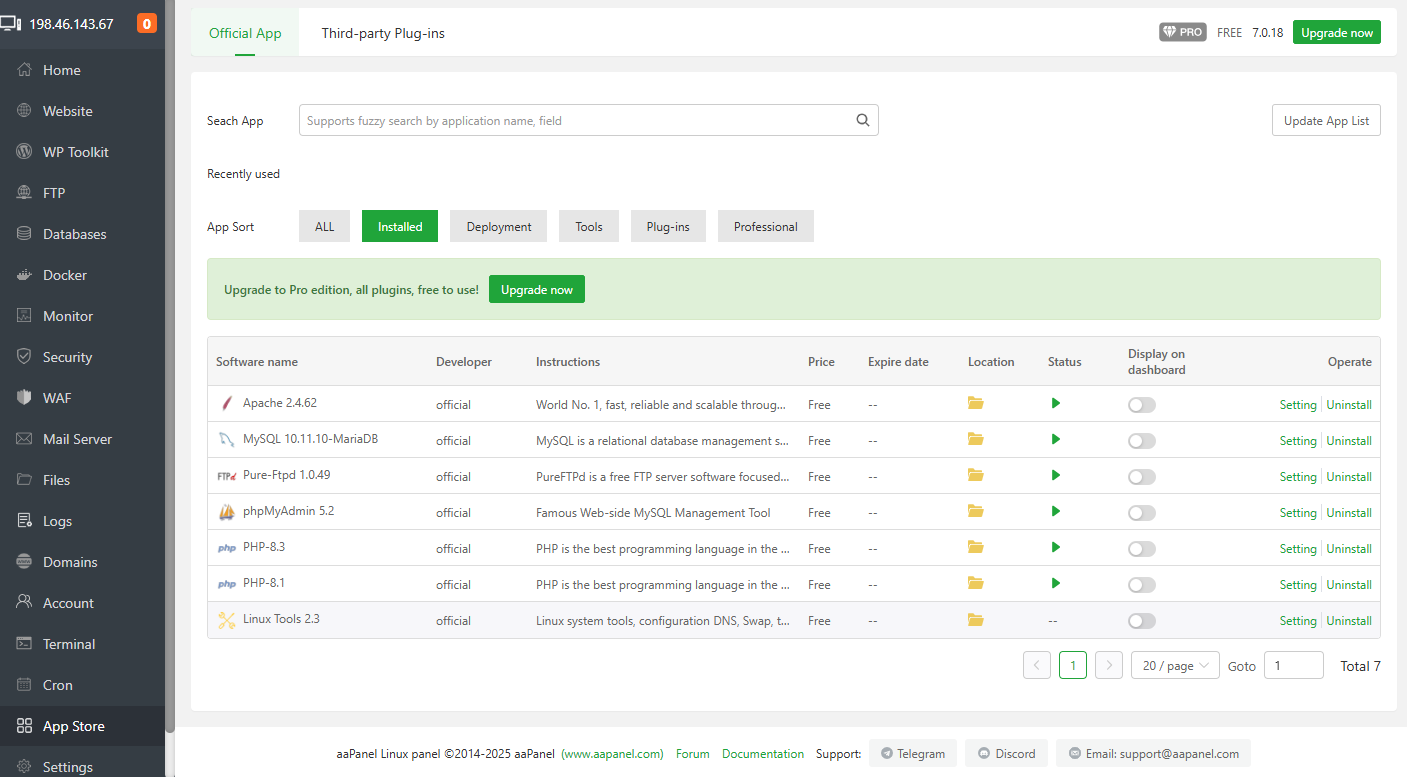Click the previous page arrow in pagination
This screenshot has height=777, width=1407.
(x=1037, y=666)
